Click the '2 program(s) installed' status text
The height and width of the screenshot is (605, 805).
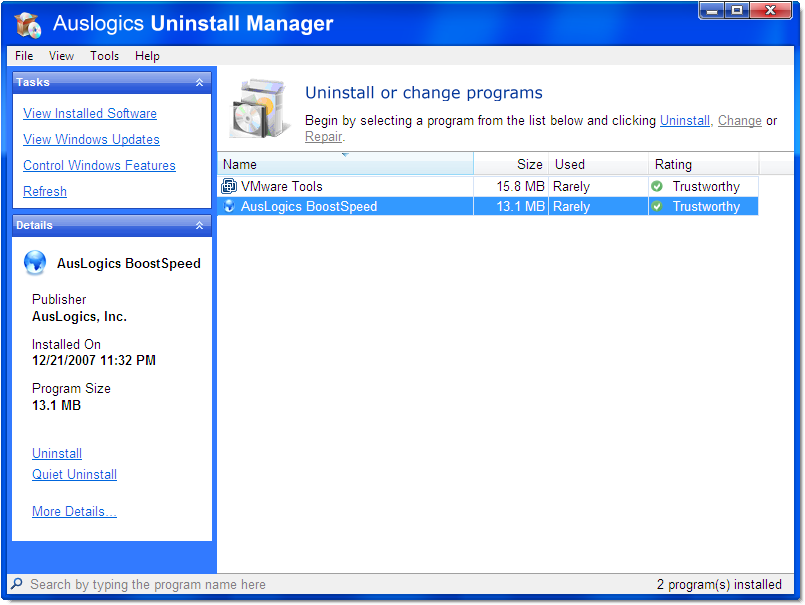pyautogui.click(x=719, y=584)
